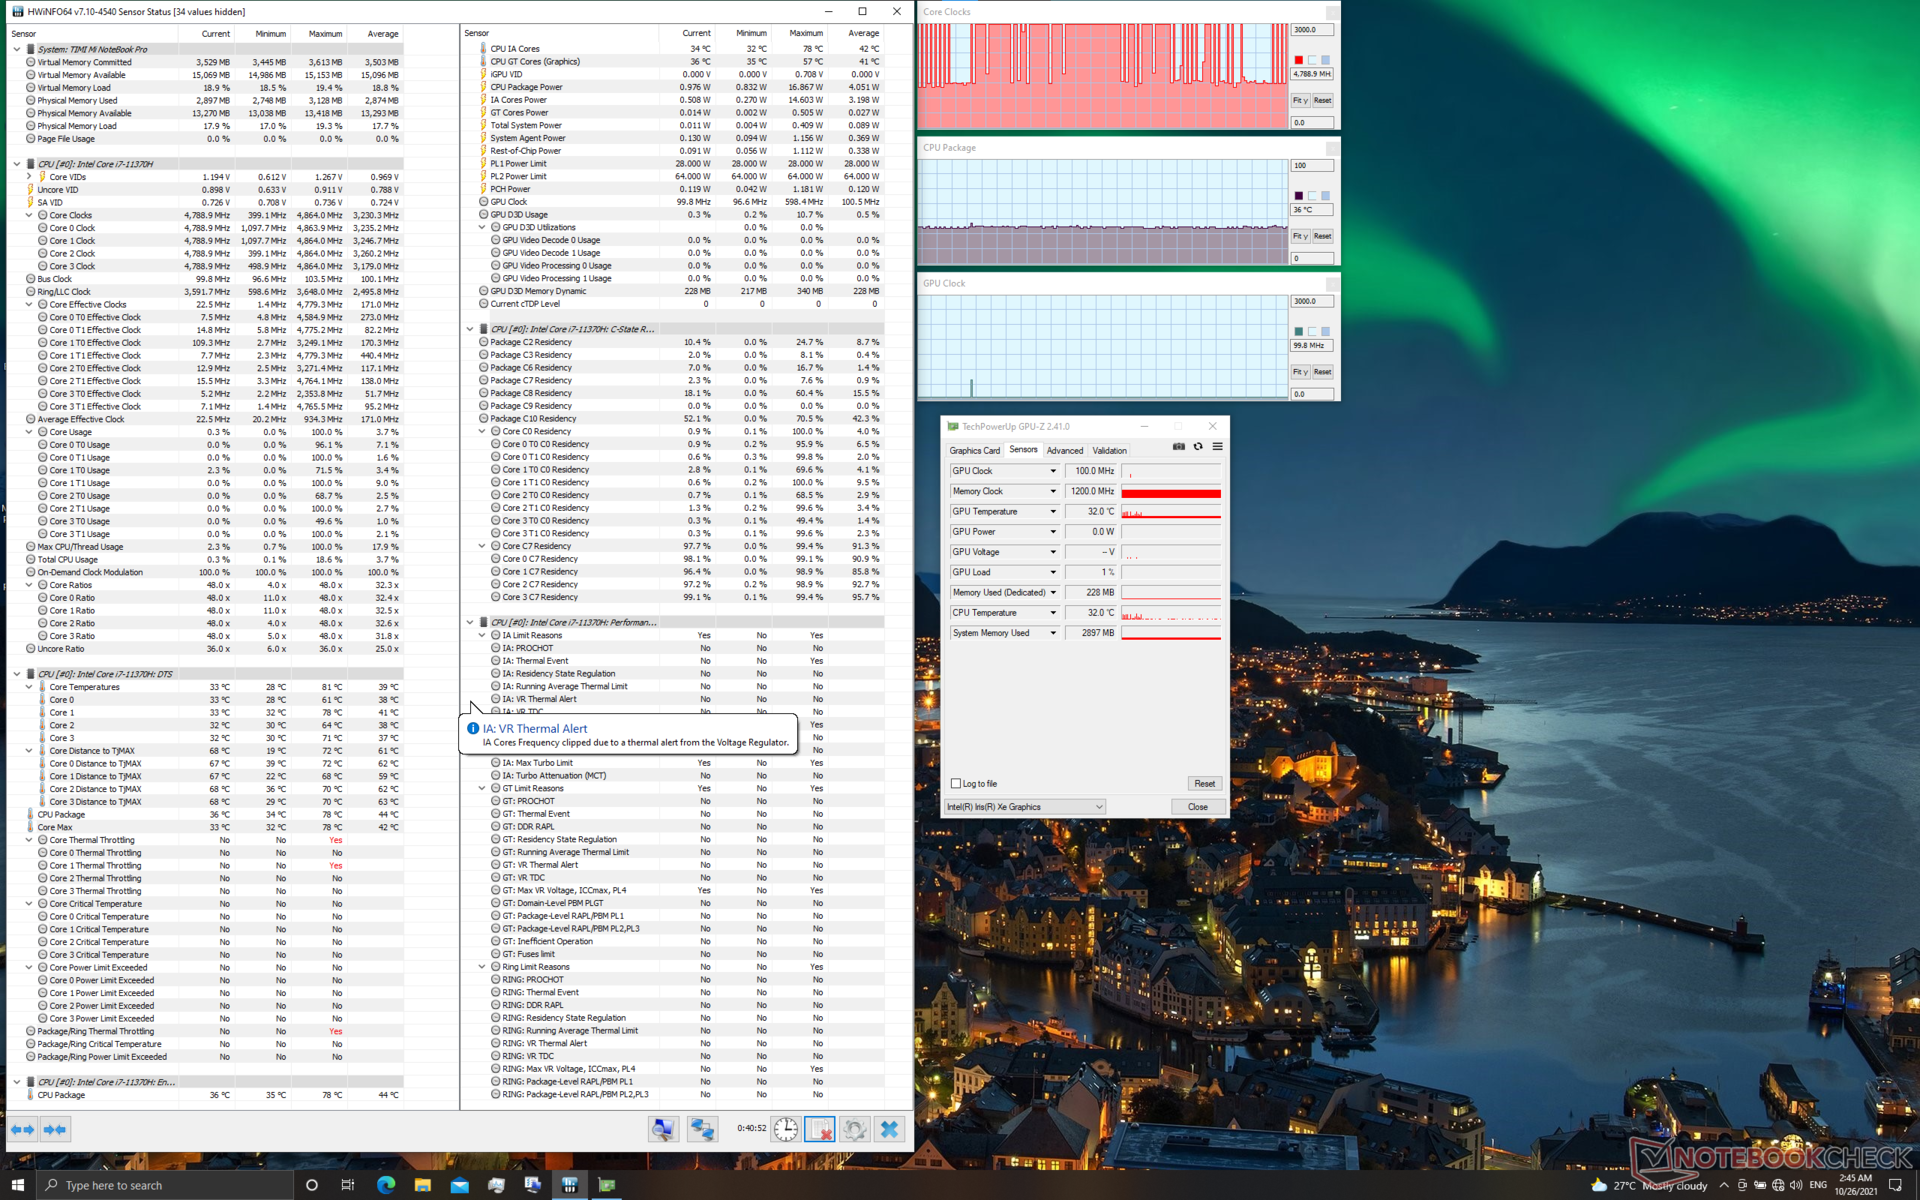Switch to the Advanced tab in GPU-Z
The width and height of the screenshot is (1920, 1200).
click(x=1064, y=451)
